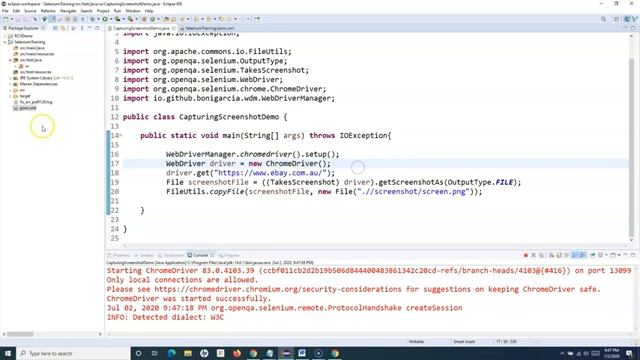Viewport: 640px width, 360px height.
Task: Click the red Terminate button in Console
Action: (x=526, y=255)
